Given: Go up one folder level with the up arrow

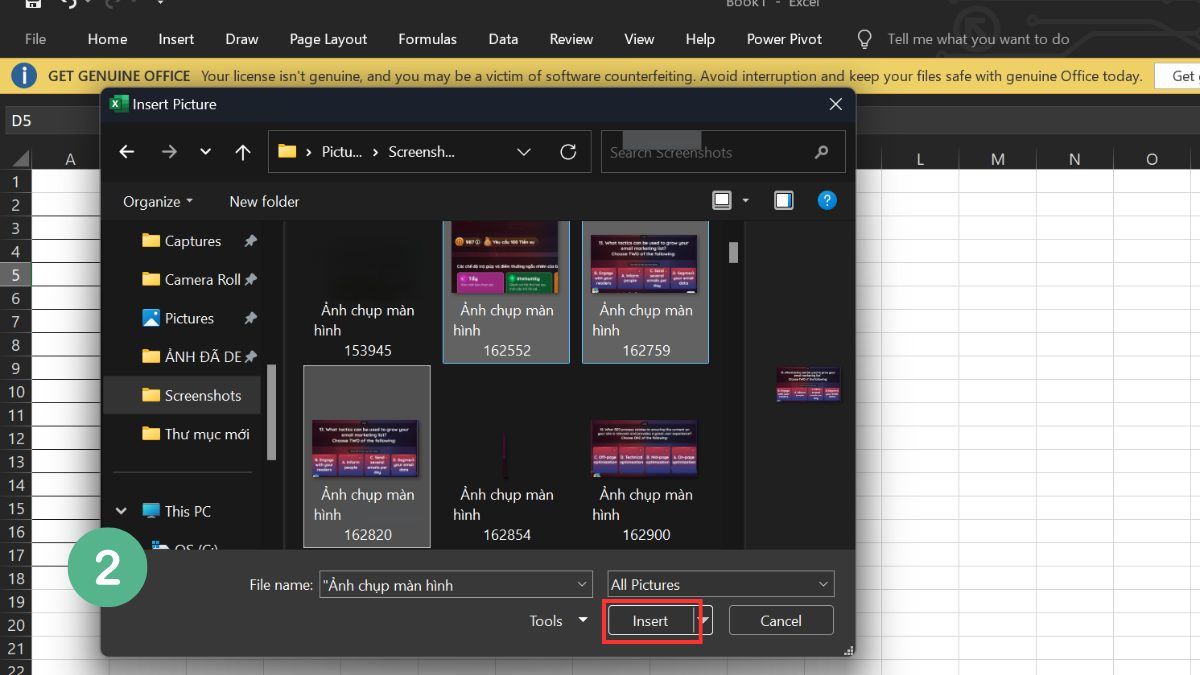Looking at the screenshot, I should (x=242, y=151).
